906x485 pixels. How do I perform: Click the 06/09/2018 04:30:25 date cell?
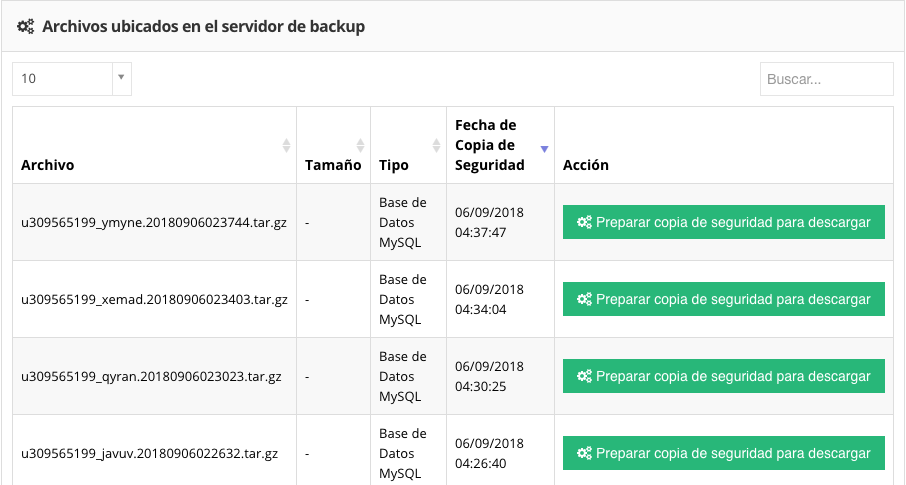490,376
